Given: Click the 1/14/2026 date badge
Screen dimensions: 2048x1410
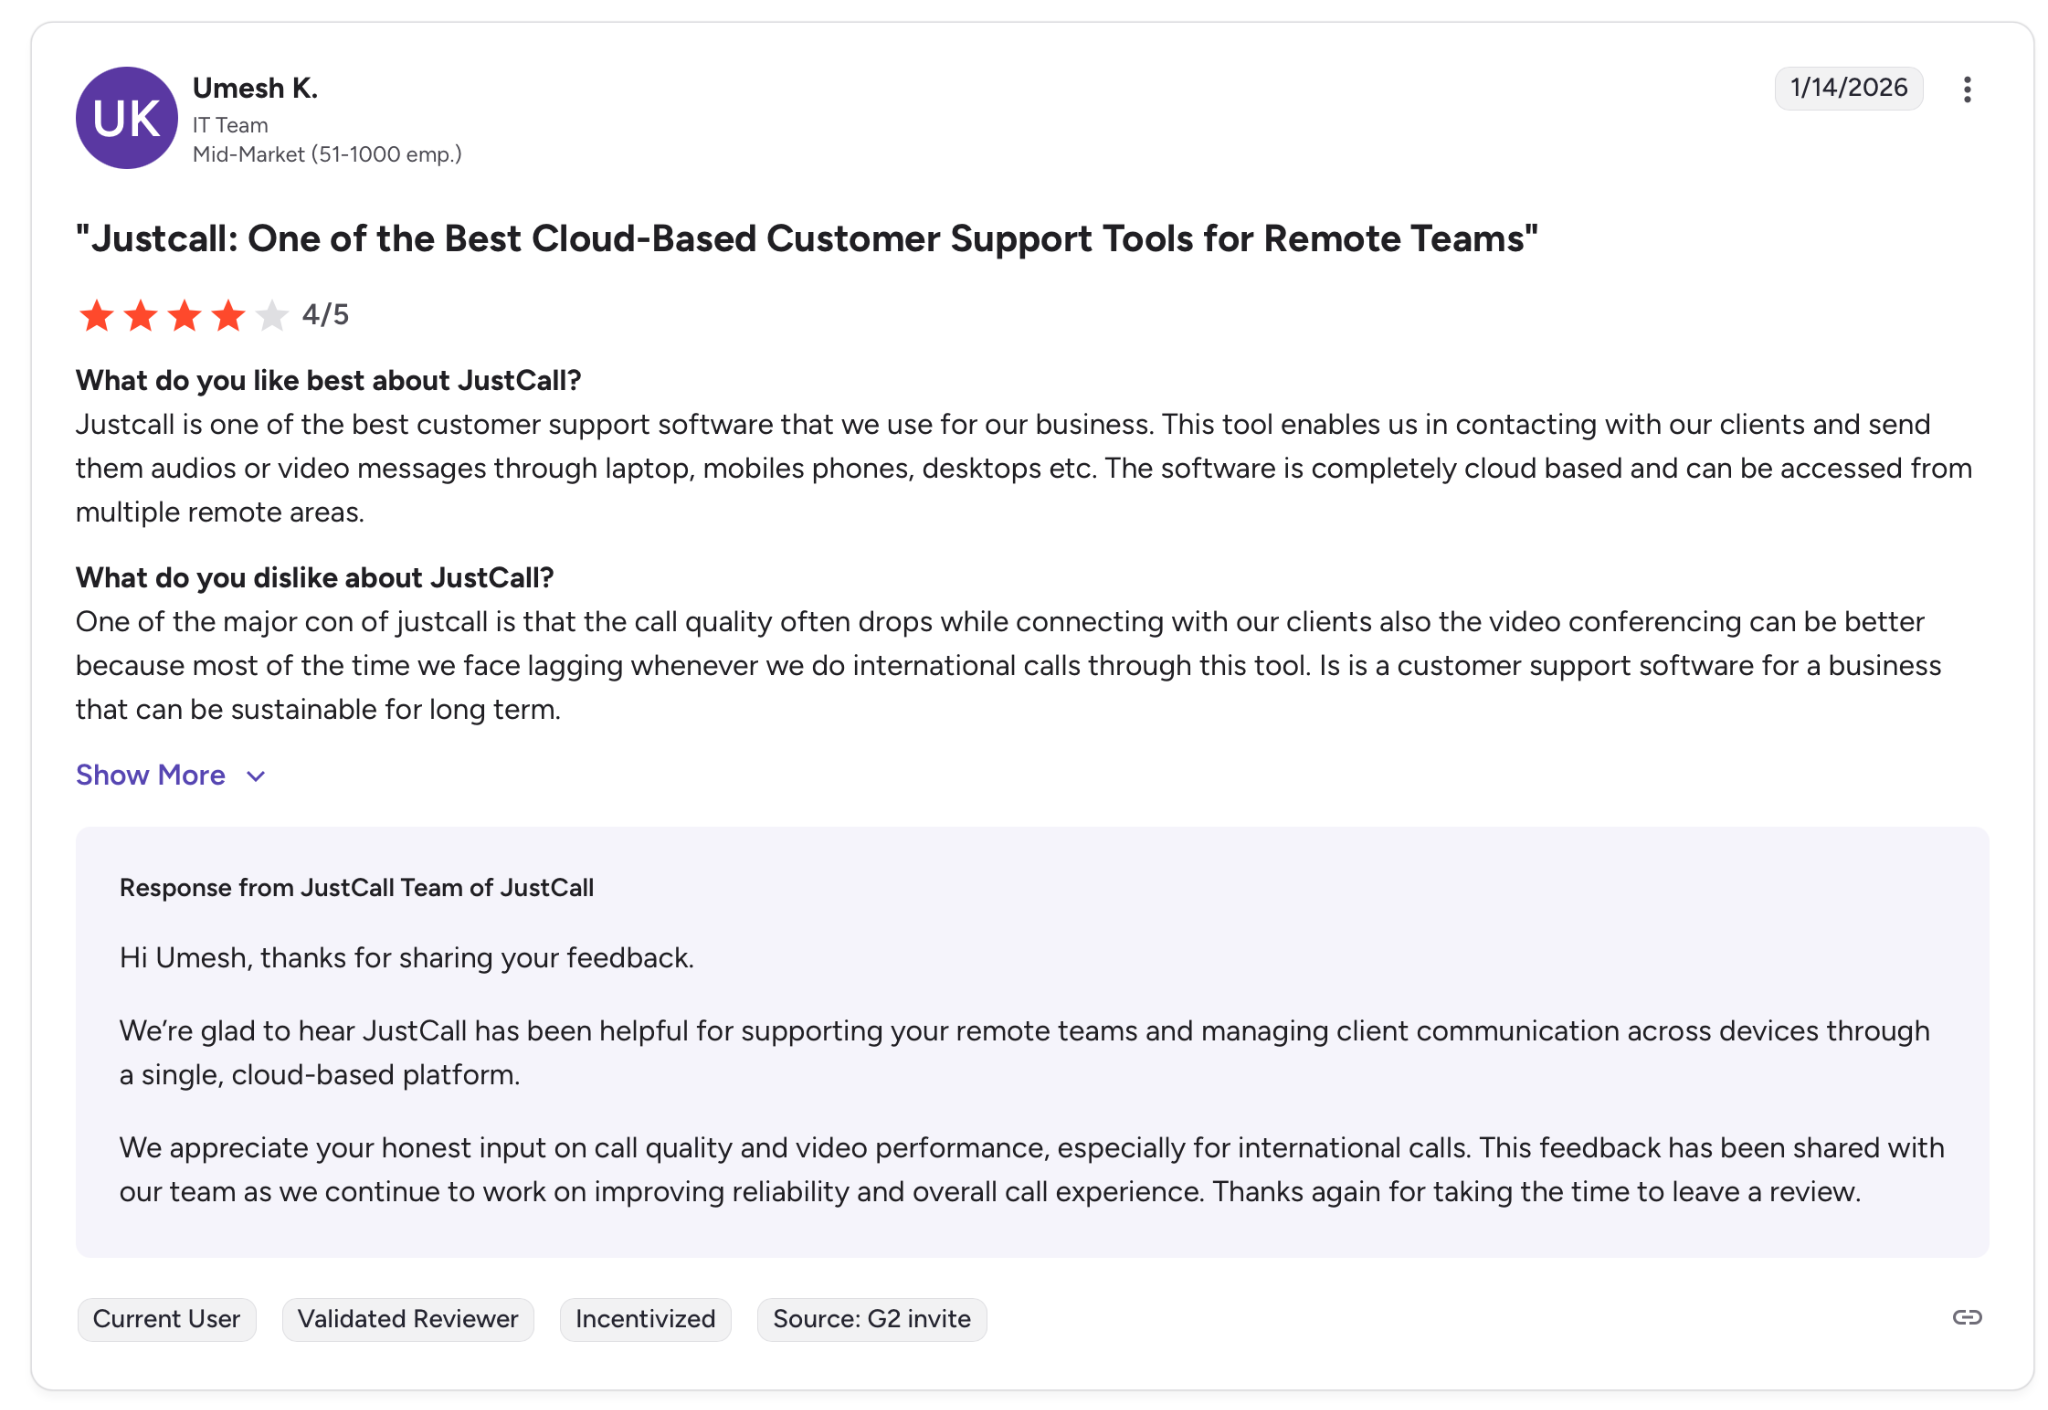Looking at the screenshot, I should [1848, 88].
